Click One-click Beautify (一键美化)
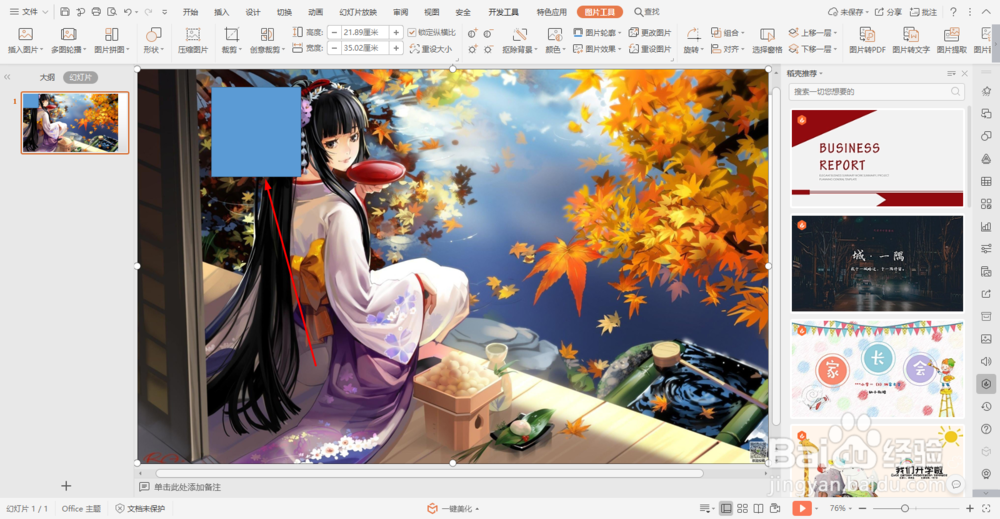This screenshot has width=1000, height=519. tap(453, 508)
